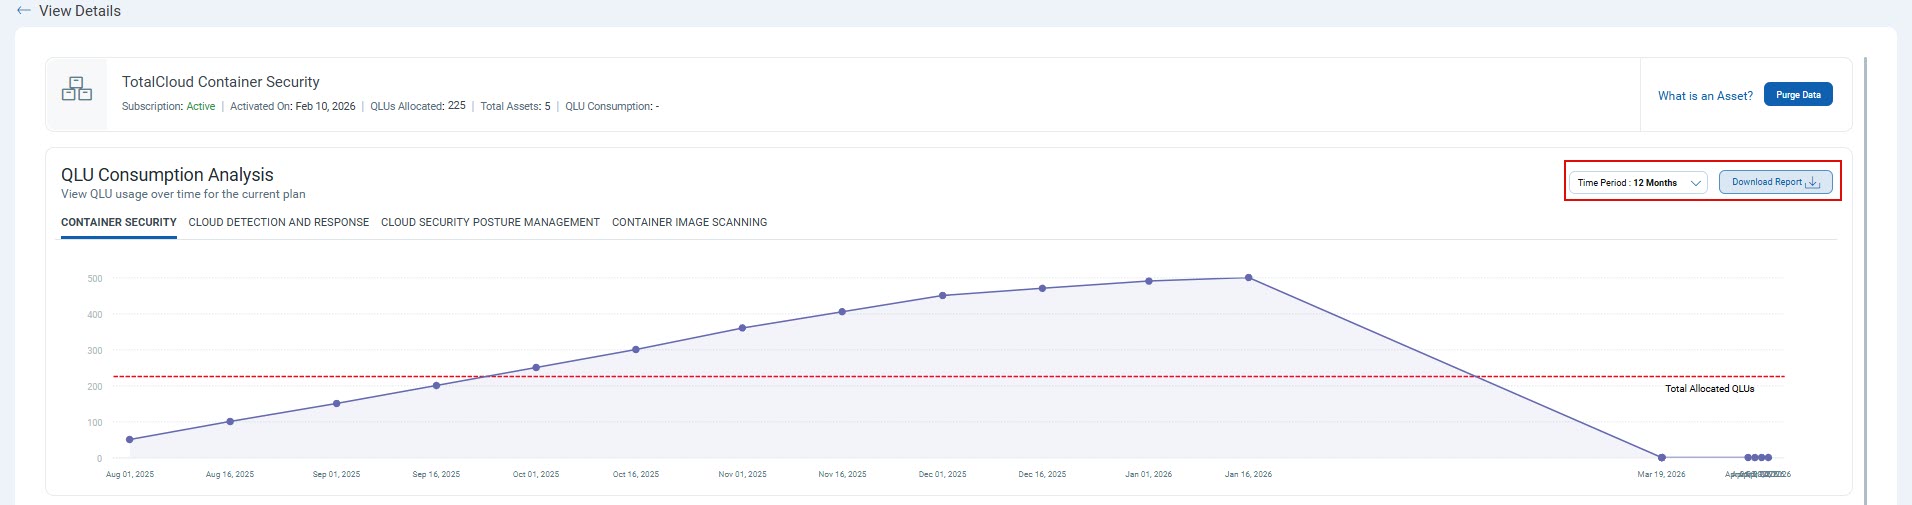This screenshot has width=1912, height=505.
Task: Open the Cloud Detection and Response tab
Action: click(279, 222)
